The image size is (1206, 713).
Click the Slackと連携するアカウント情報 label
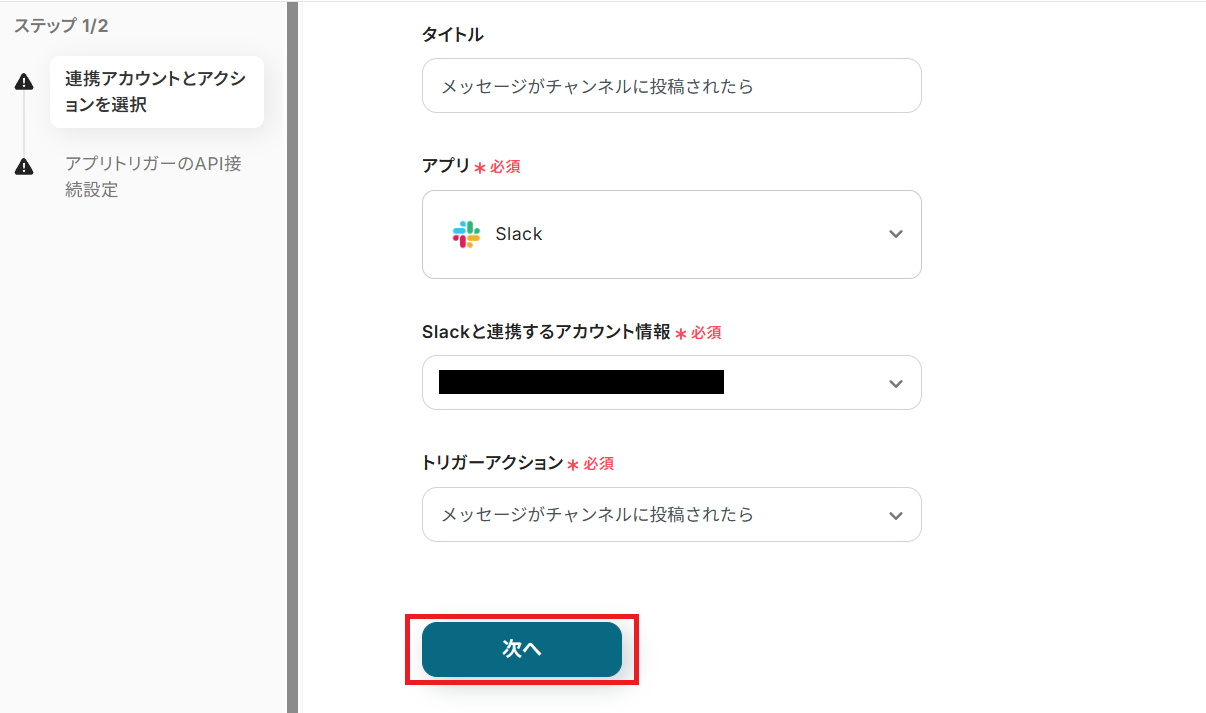coord(546,332)
